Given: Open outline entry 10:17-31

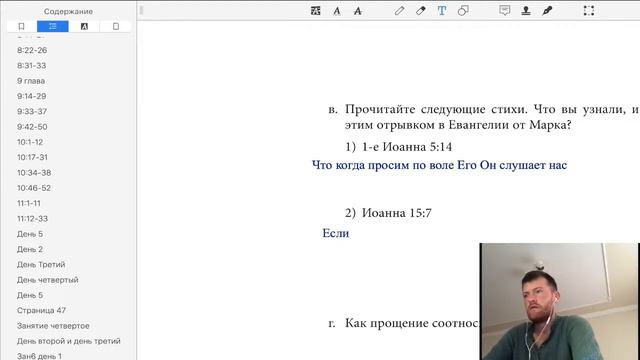Looking at the screenshot, I should point(32,157).
